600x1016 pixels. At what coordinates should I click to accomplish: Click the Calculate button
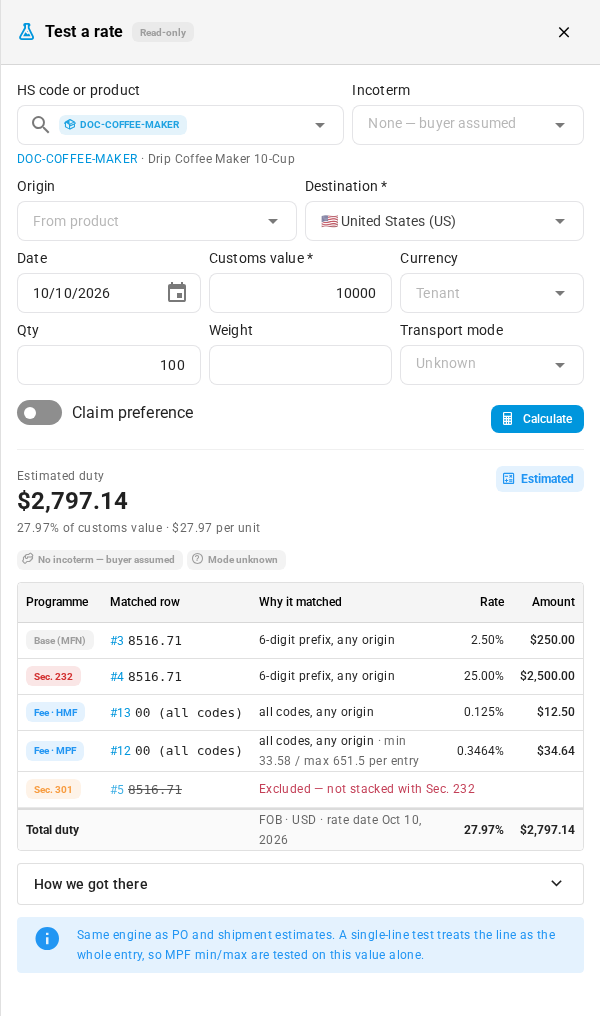tap(537, 419)
